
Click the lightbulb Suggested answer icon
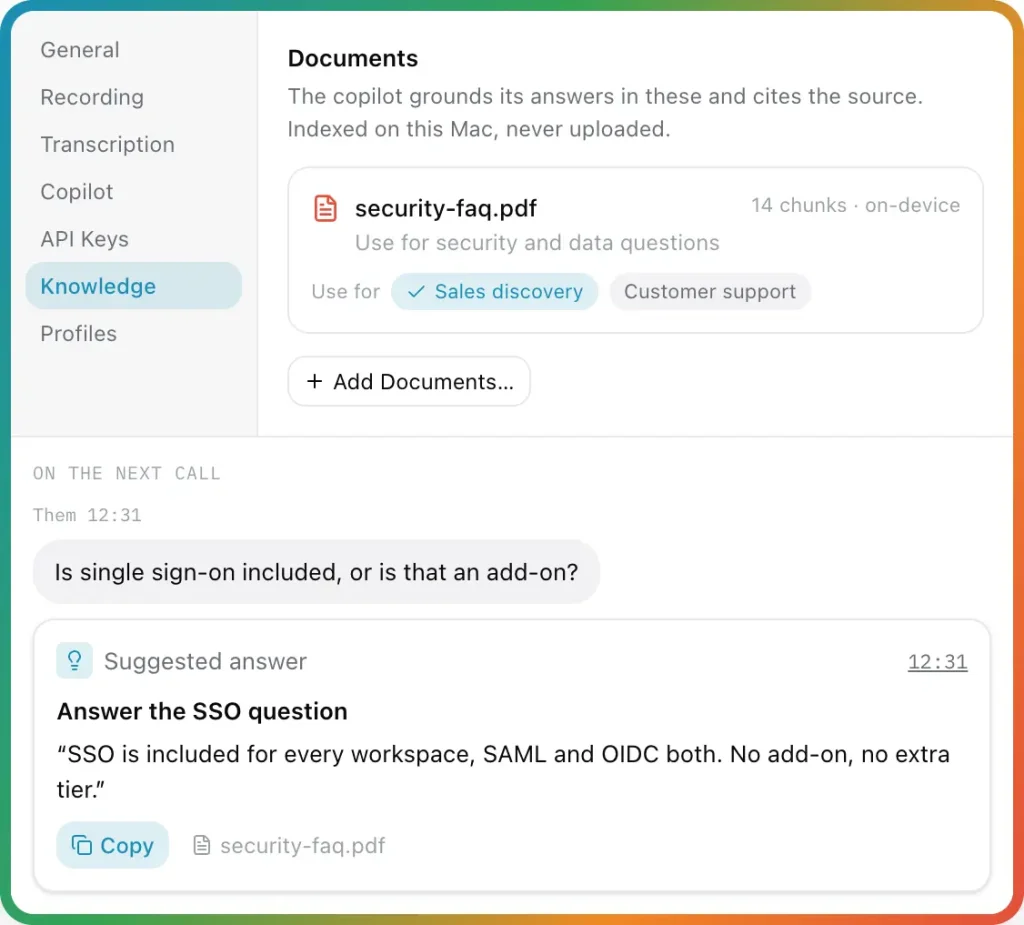click(74, 660)
